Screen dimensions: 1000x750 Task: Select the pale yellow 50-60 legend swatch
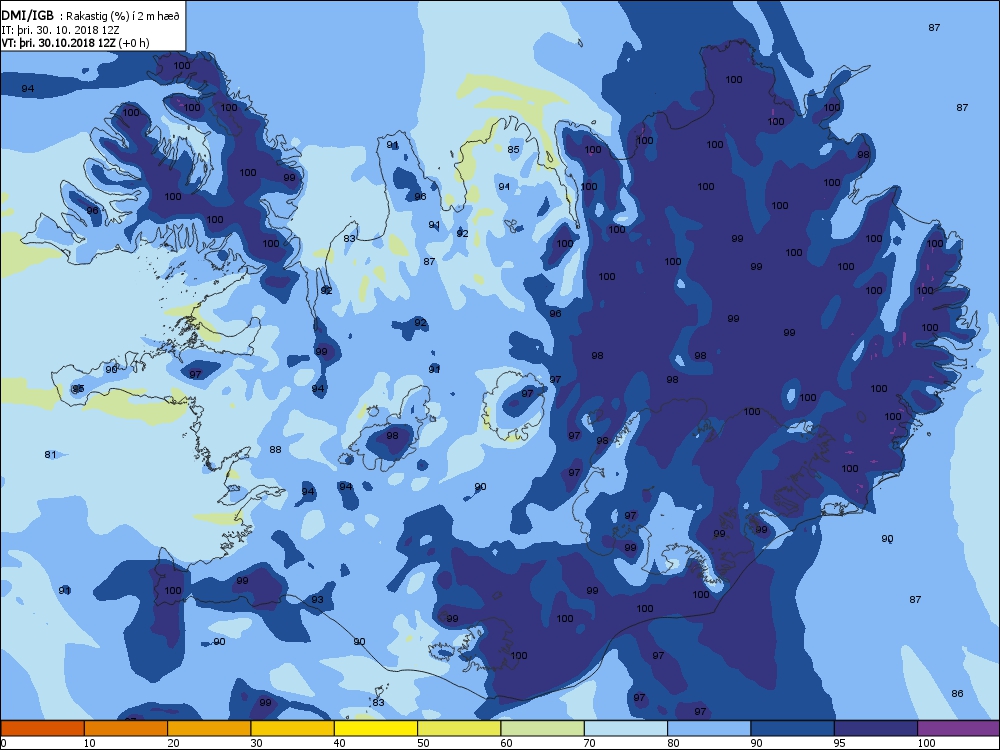tap(459, 728)
